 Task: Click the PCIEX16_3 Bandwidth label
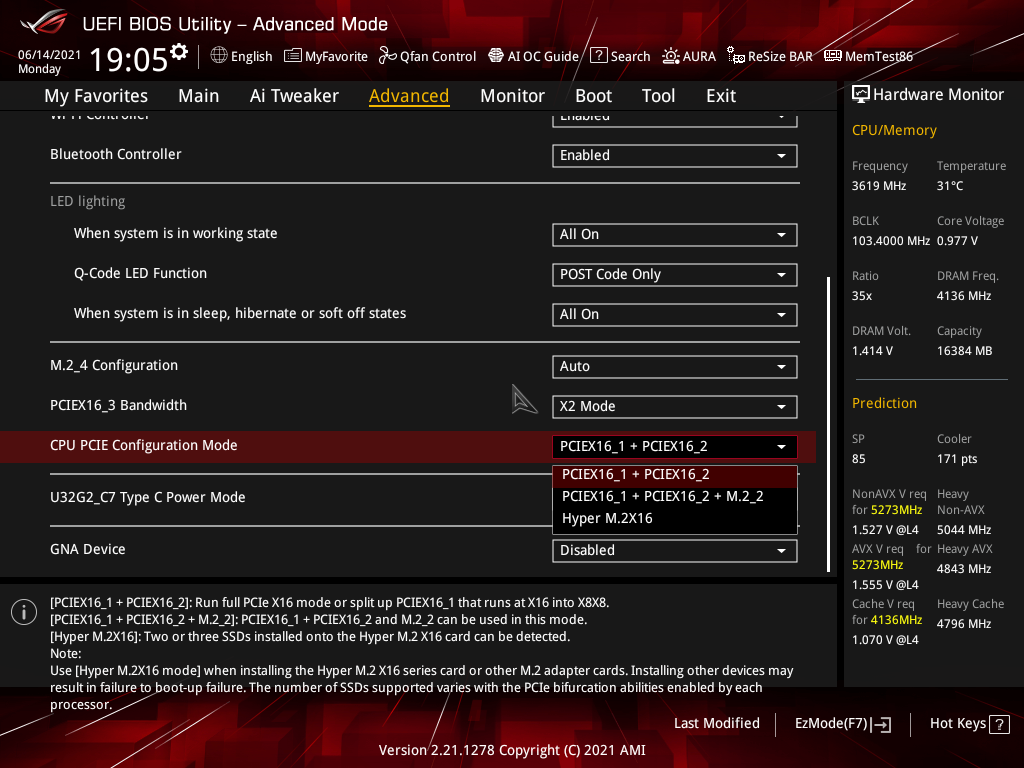(x=118, y=406)
